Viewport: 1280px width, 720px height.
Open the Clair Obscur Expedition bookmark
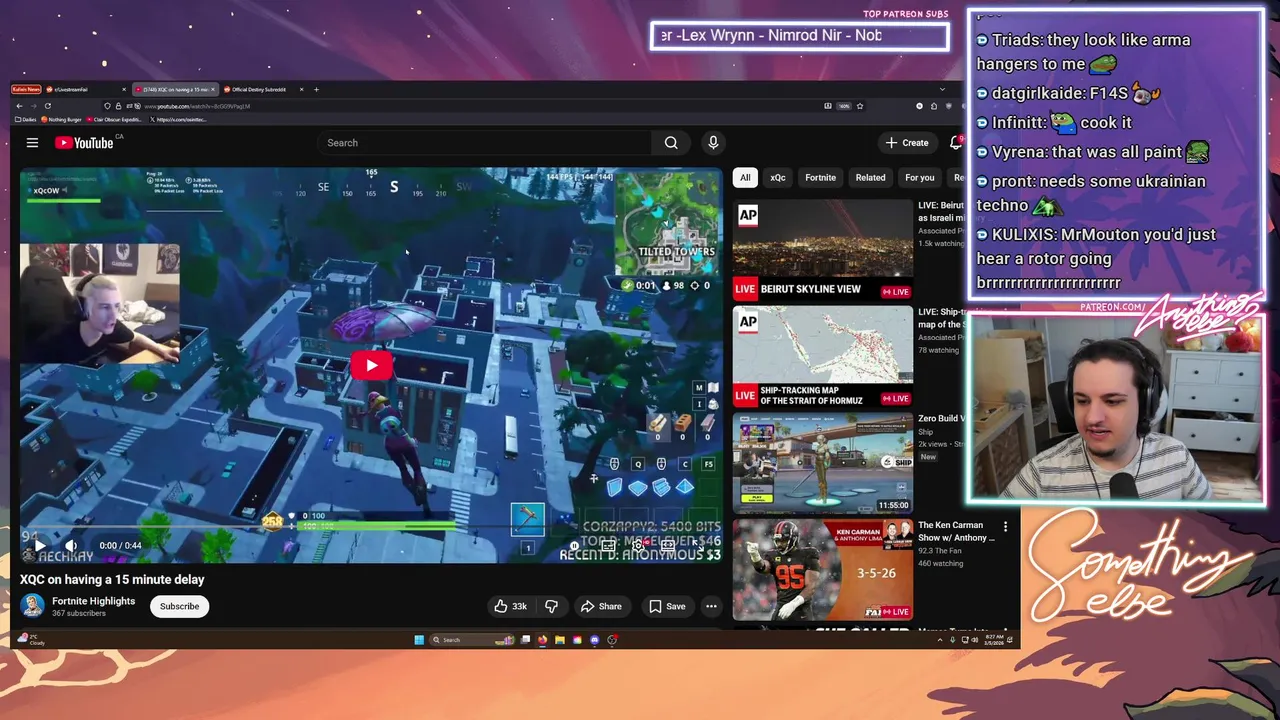(x=115, y=119)
